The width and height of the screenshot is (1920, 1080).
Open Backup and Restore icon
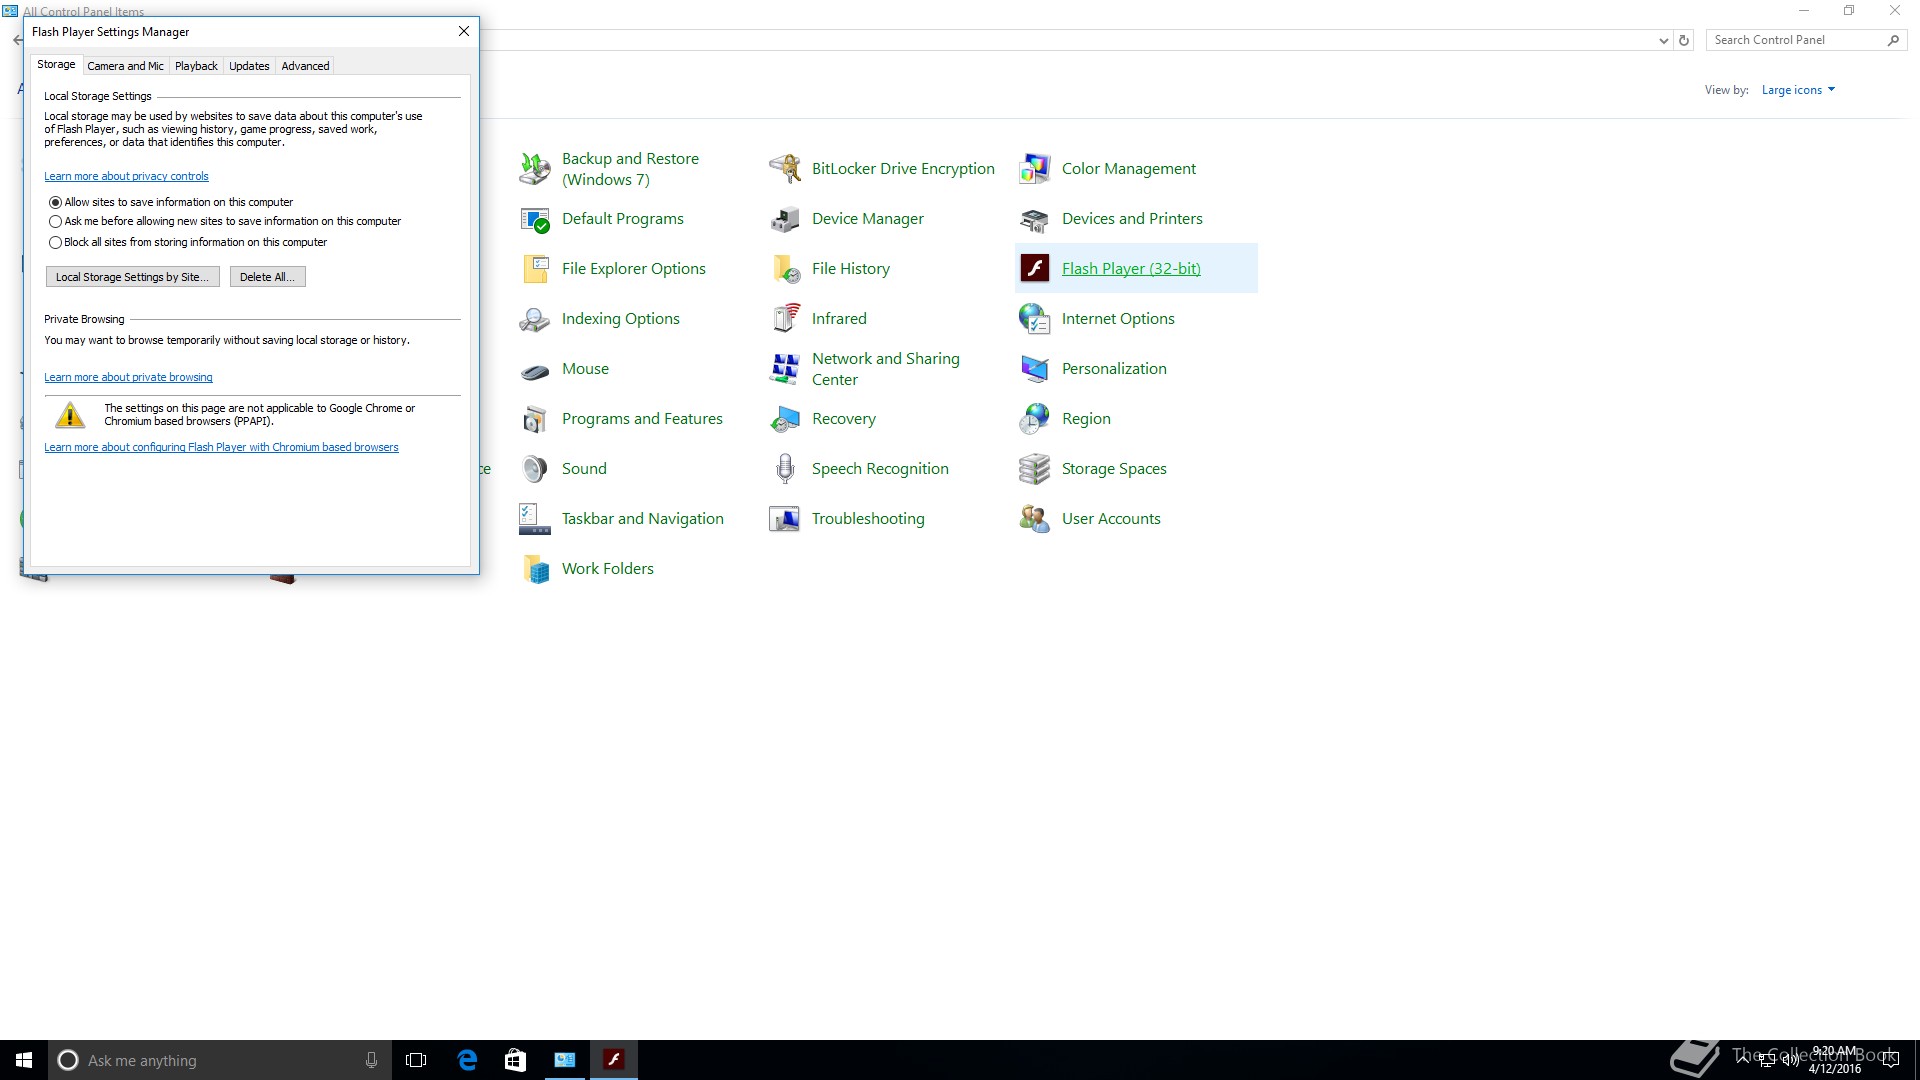(535, 169)
